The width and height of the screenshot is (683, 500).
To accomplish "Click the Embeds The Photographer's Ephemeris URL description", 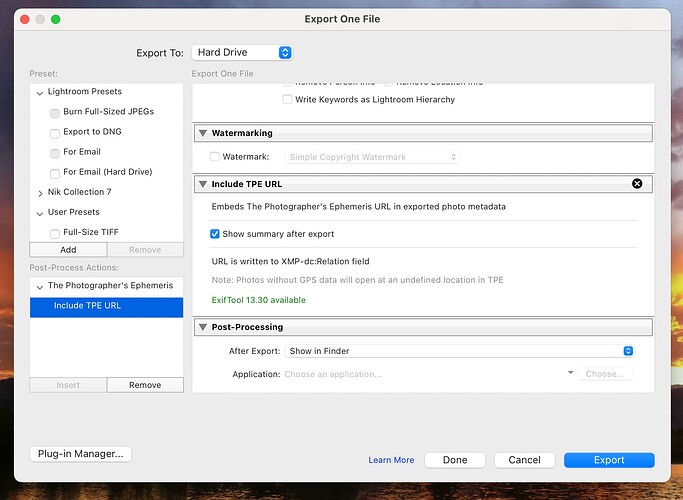I will coord(358,206).
